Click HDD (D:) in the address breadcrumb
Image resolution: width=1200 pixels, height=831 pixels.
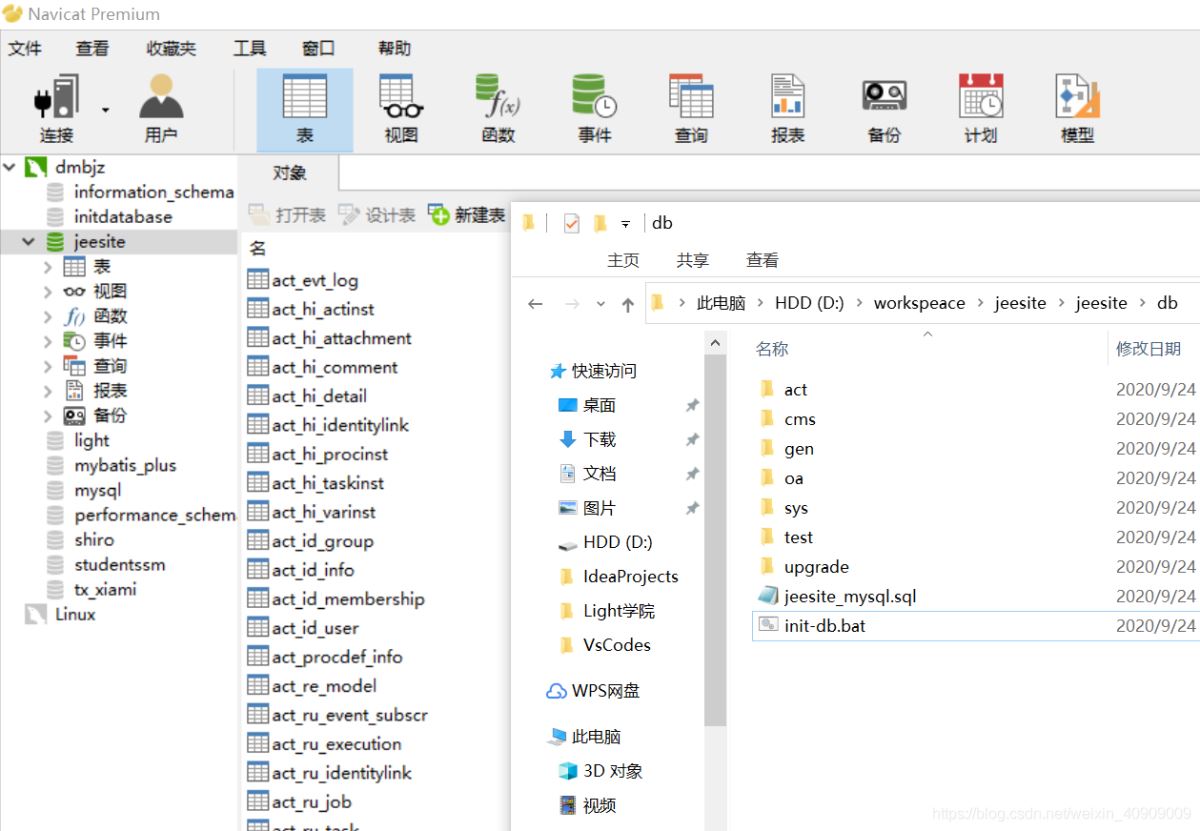809,303
